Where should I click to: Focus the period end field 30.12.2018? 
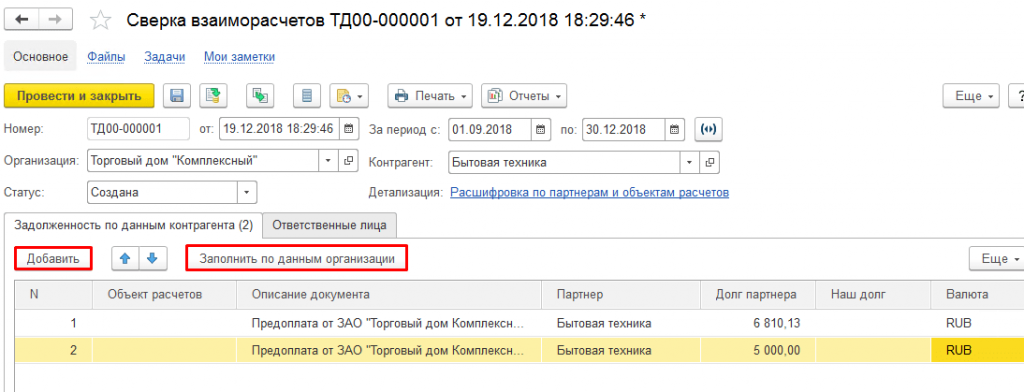coord(625,129)
